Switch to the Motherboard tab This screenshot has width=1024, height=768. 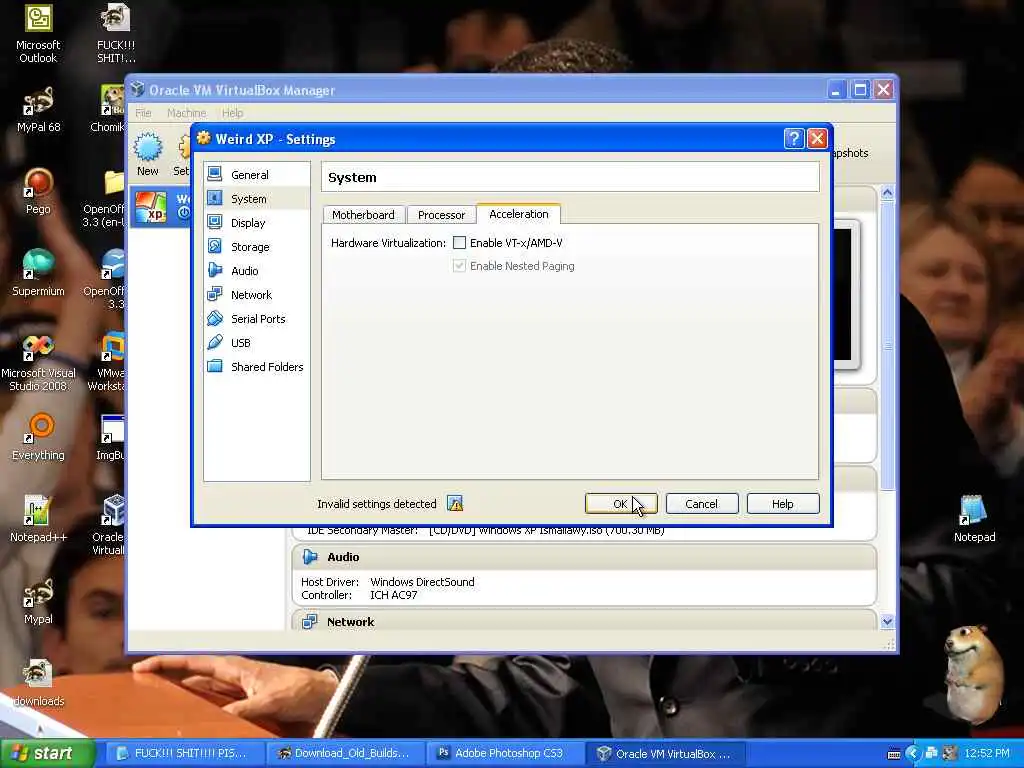363,215
